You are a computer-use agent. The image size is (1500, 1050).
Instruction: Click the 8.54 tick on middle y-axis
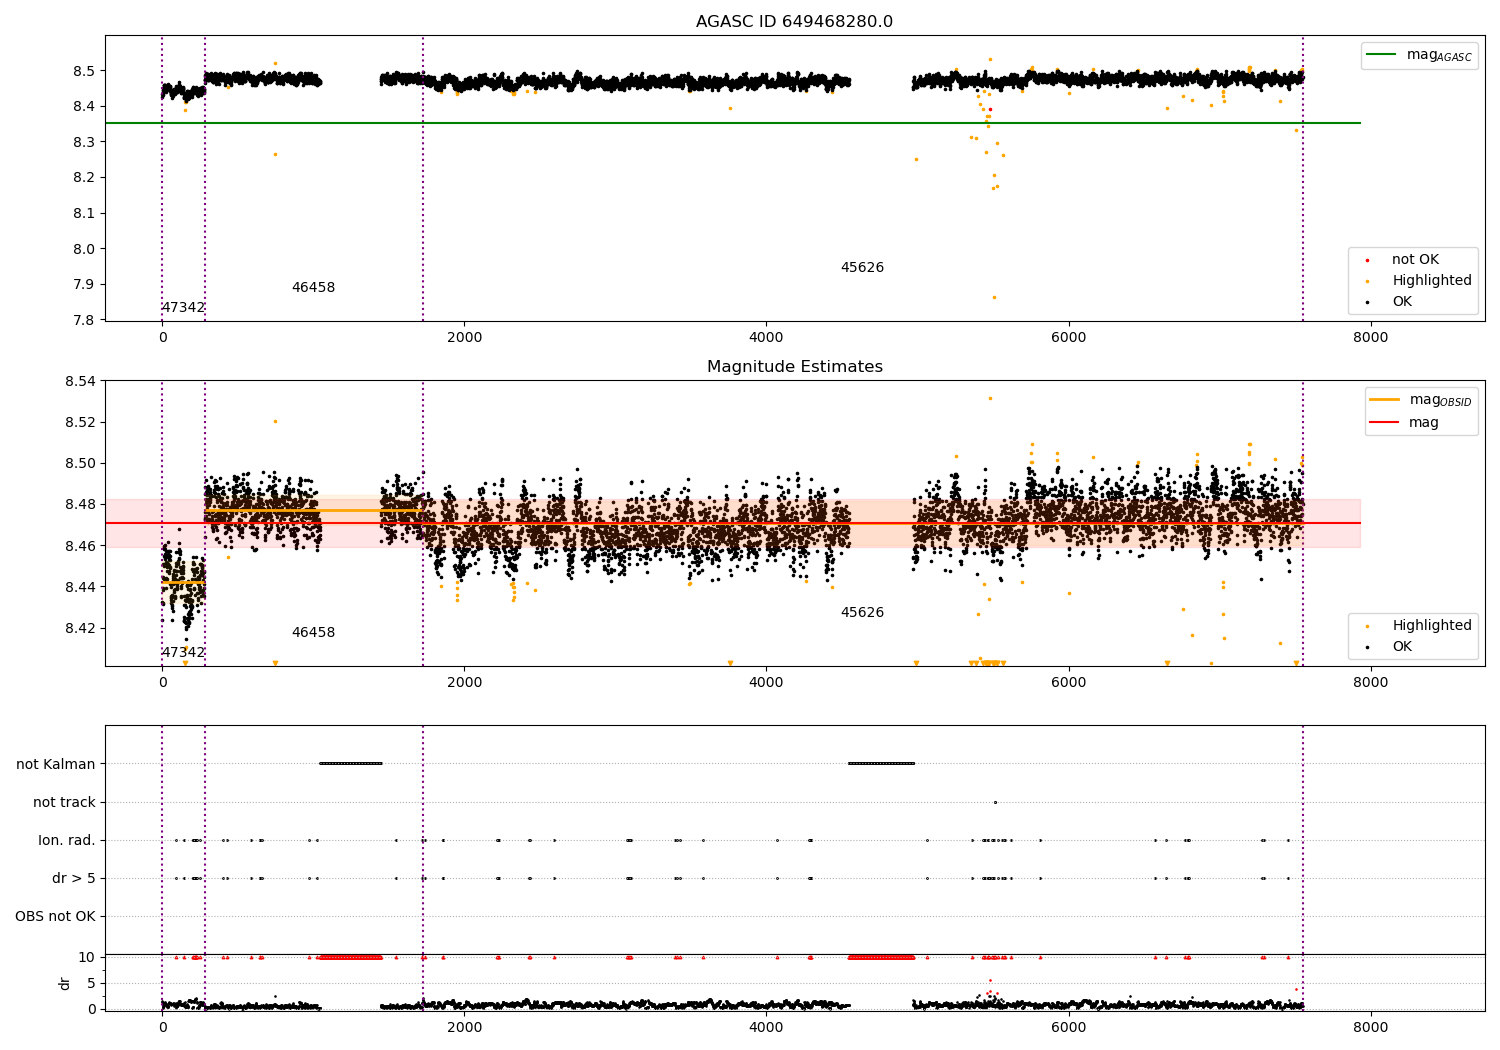click(80, 381)
